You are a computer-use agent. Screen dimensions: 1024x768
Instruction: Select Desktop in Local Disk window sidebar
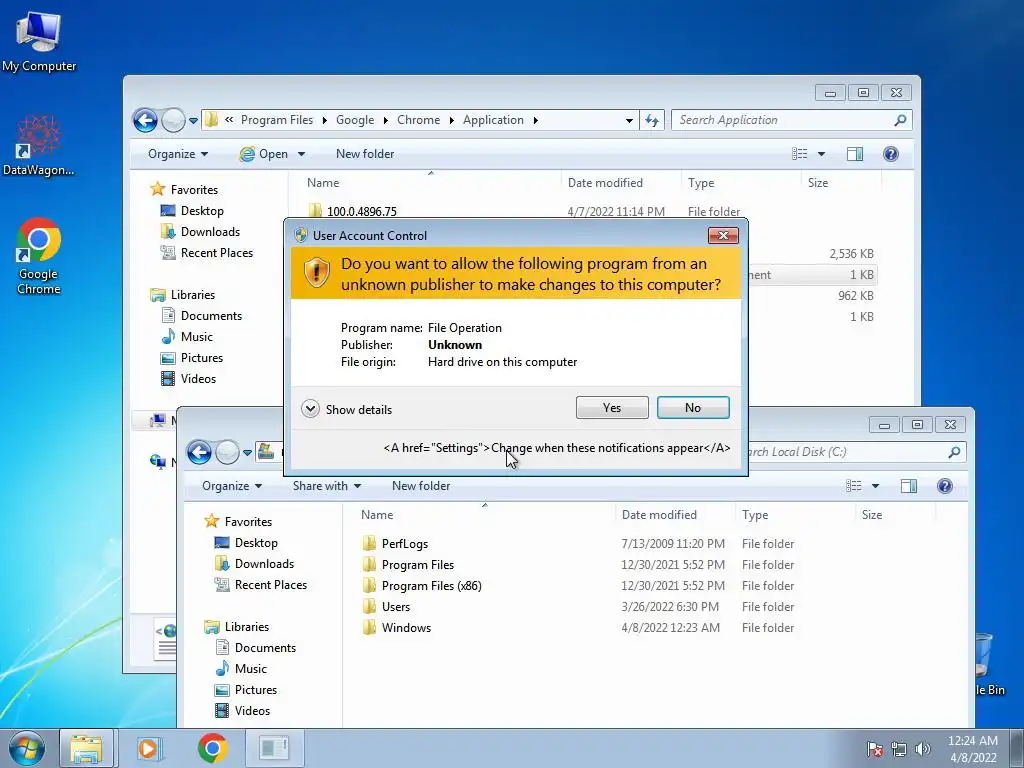(x=256, y=543)
